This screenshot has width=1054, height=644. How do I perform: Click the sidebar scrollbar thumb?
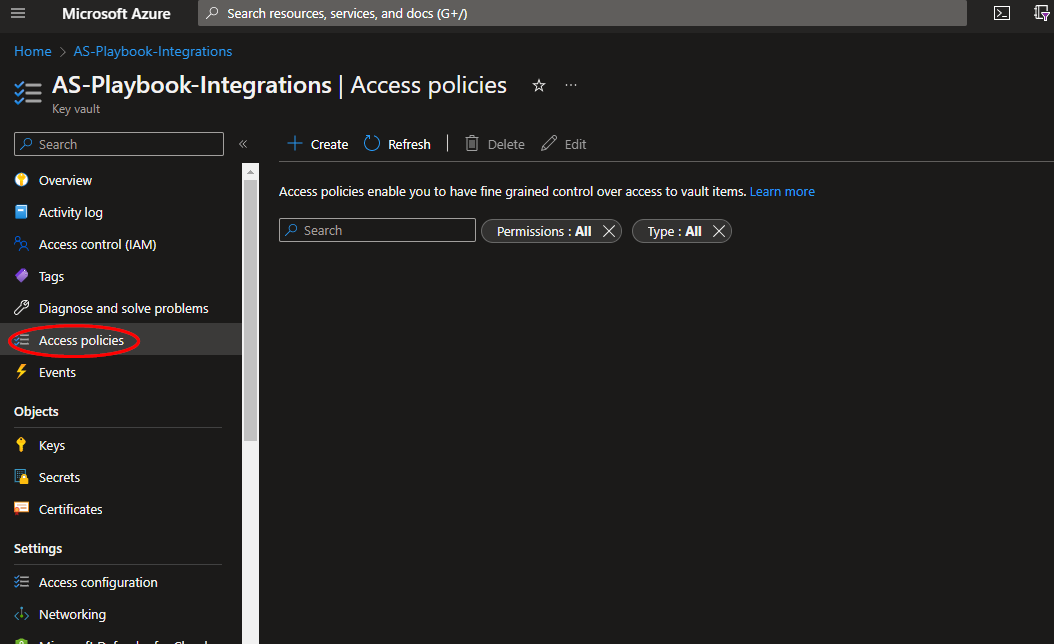[250, 311]
